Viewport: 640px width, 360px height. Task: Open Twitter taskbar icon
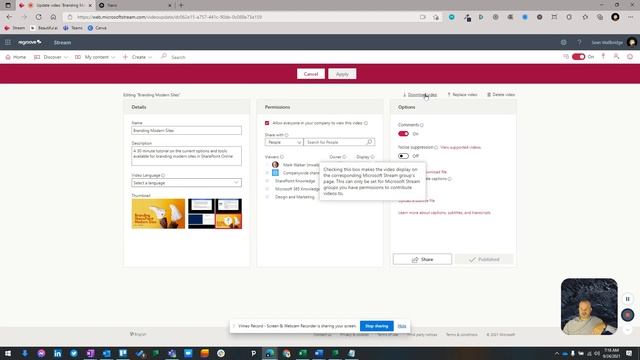[x=74, y=353]
